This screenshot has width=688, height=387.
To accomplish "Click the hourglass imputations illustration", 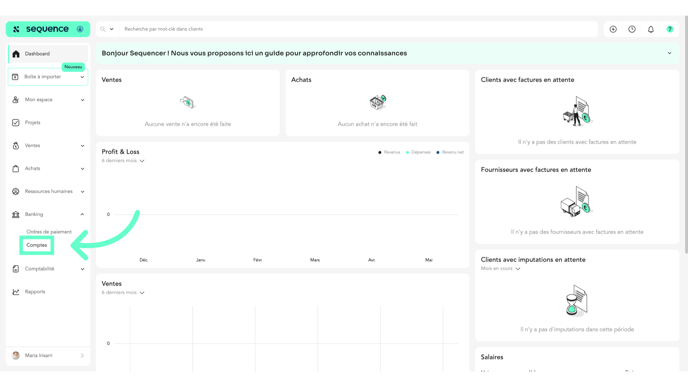I will [x=577, y=301].
